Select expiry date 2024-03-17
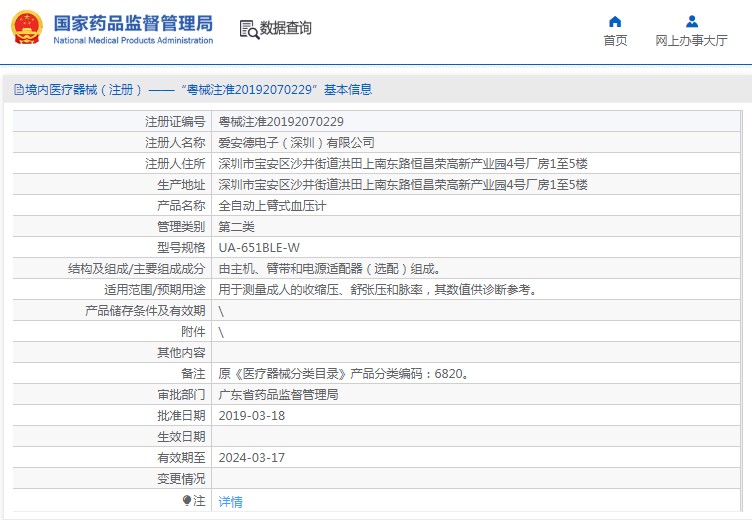The width and height of the screenshot is (752, 520). coord(252,458)
